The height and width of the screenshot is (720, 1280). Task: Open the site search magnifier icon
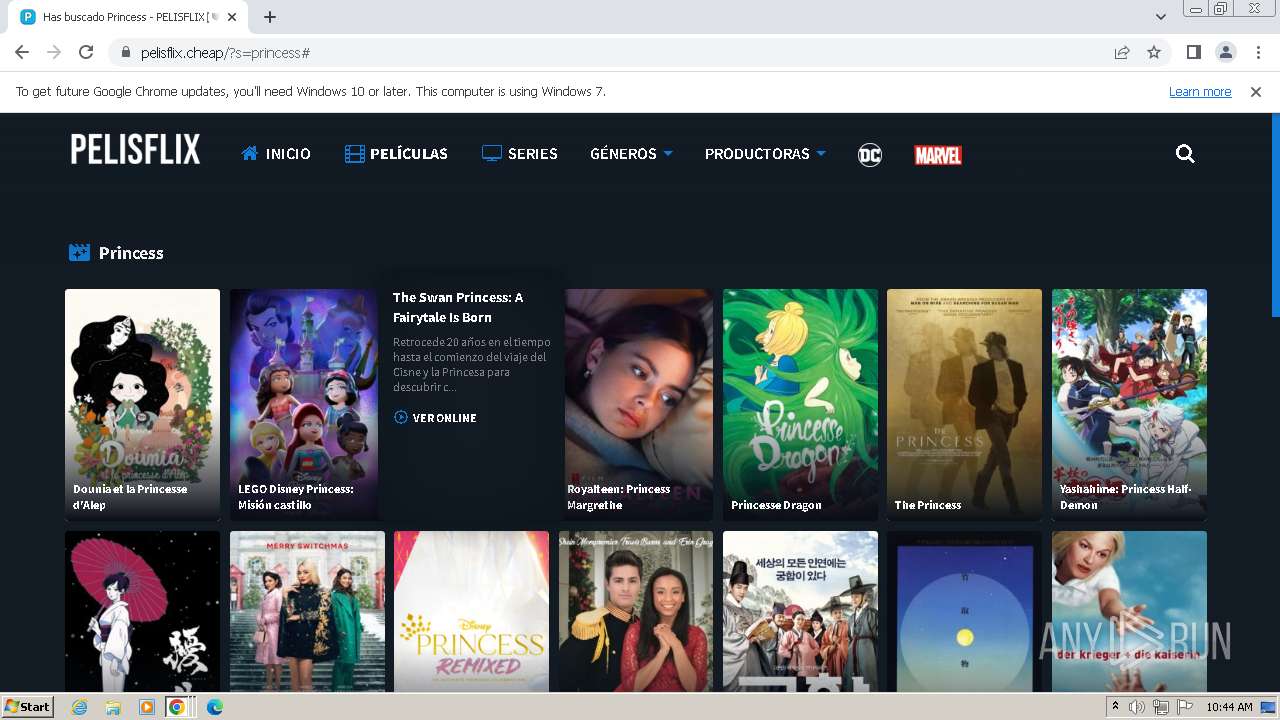tap(1185, 154)
